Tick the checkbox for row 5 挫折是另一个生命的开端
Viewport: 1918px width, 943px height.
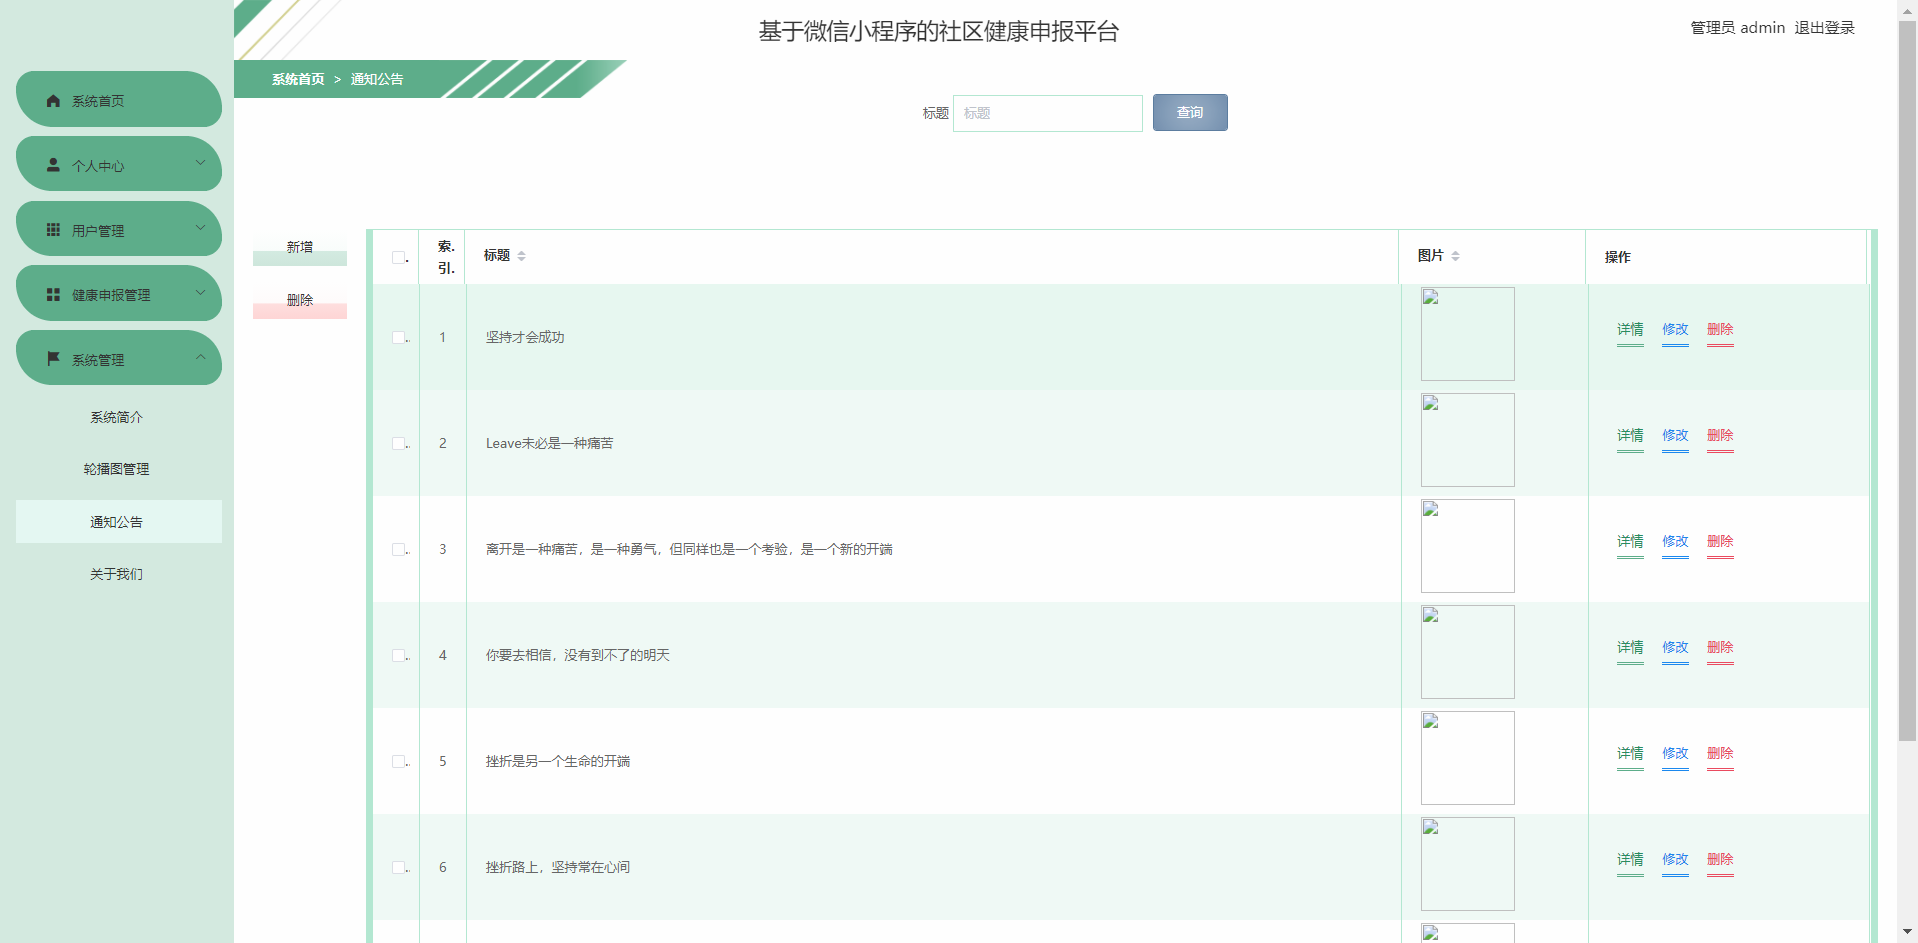click(399, 761)
